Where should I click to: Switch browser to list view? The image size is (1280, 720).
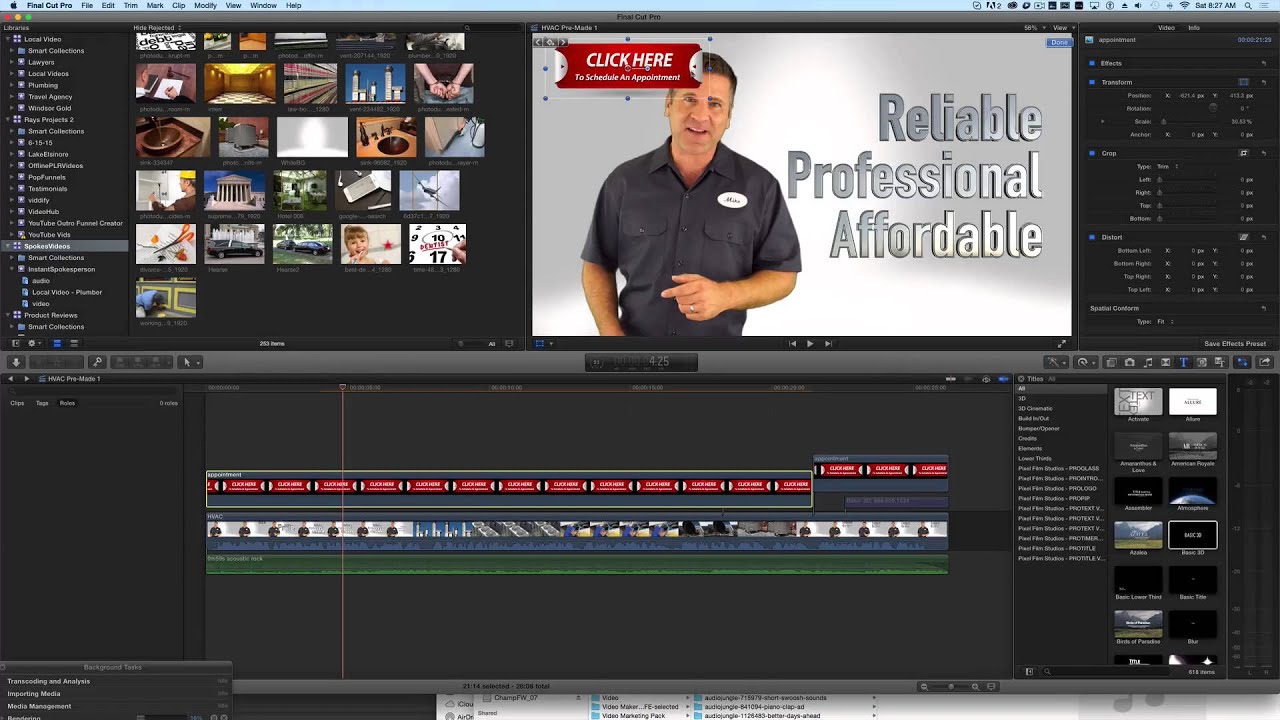coord(74,343)
